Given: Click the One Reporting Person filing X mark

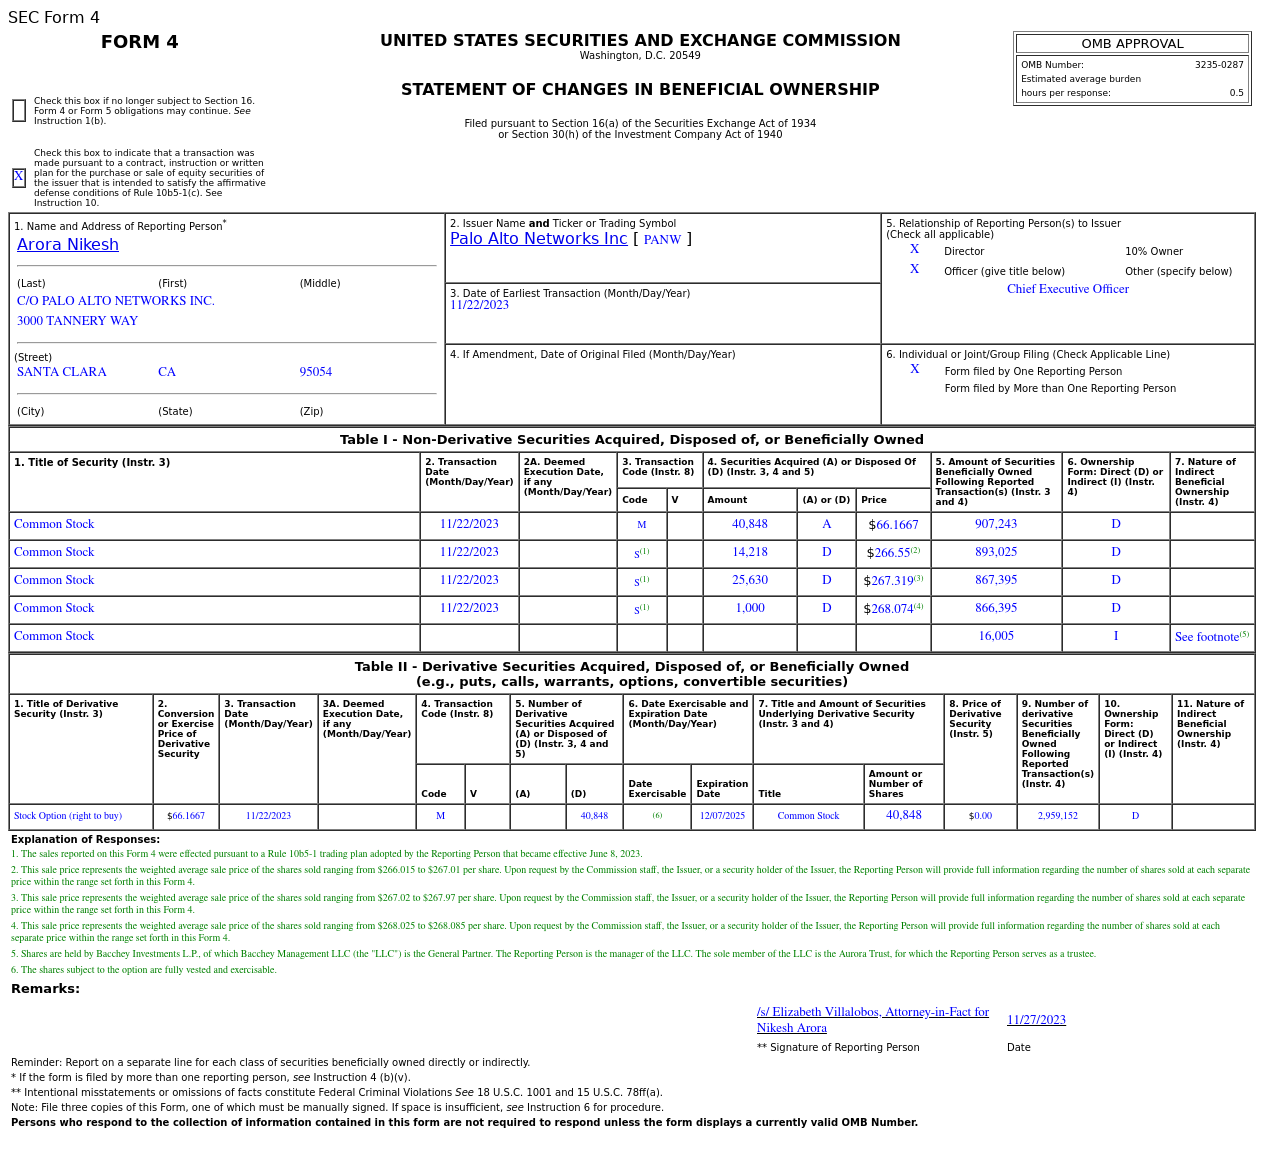Looking at the screenshot, I should click(914, 370).
